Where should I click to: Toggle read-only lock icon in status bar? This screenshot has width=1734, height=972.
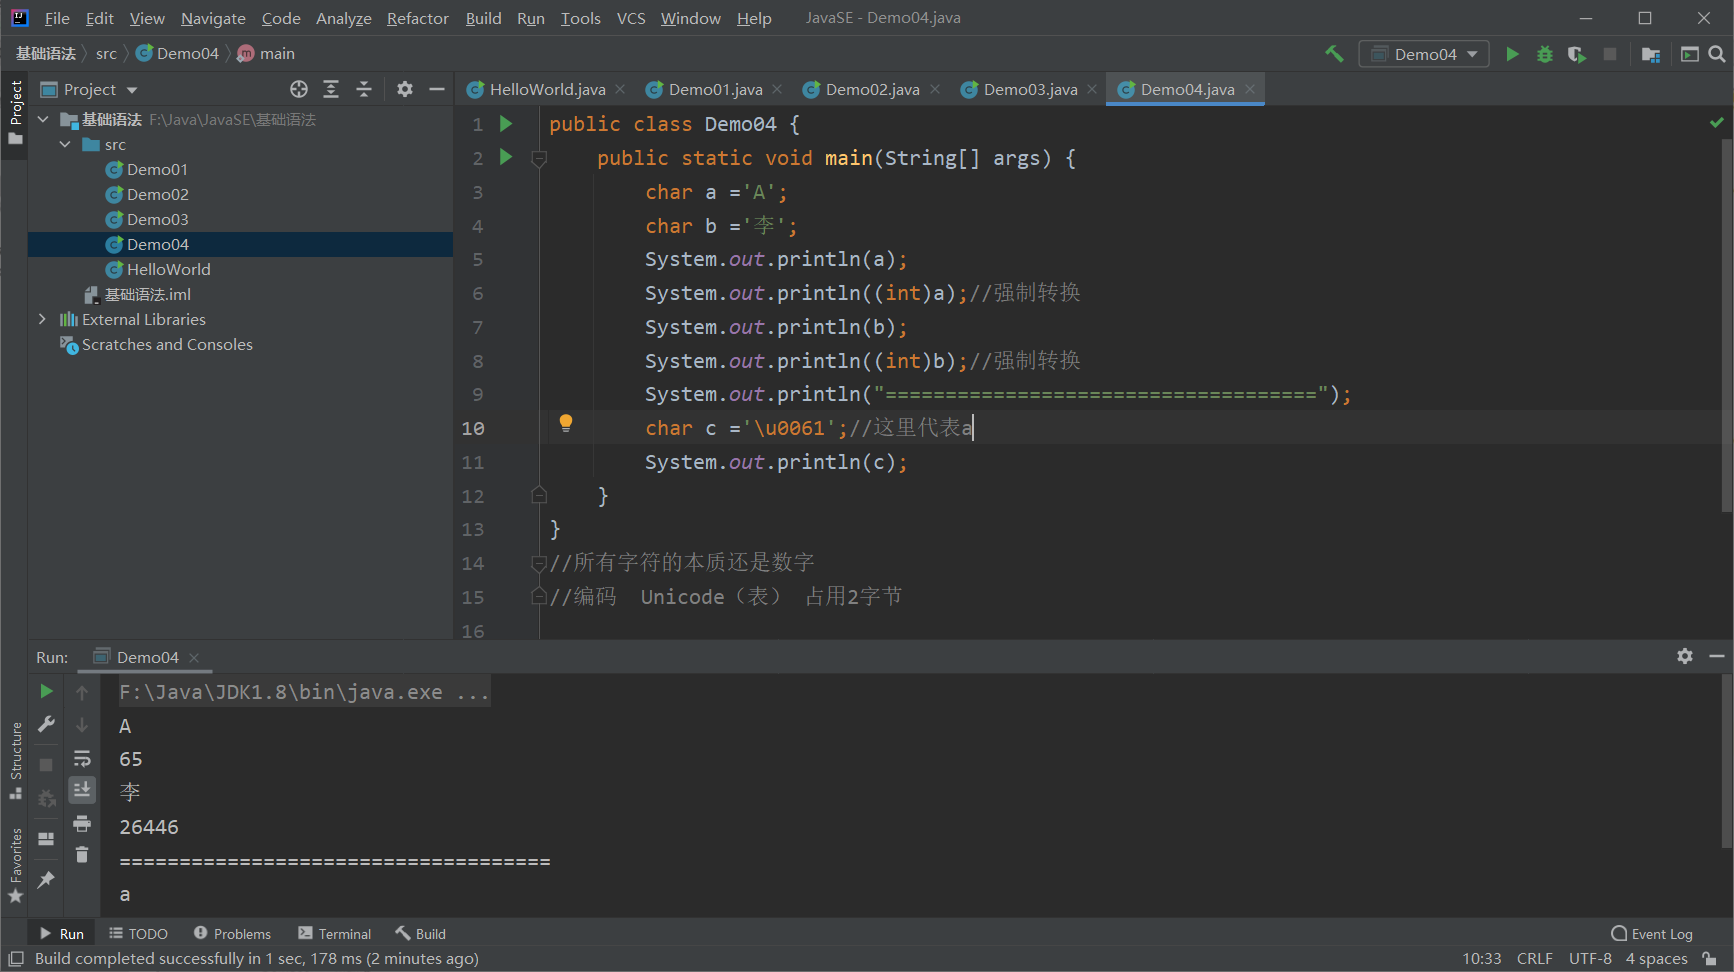click(x=1710, y=959)
